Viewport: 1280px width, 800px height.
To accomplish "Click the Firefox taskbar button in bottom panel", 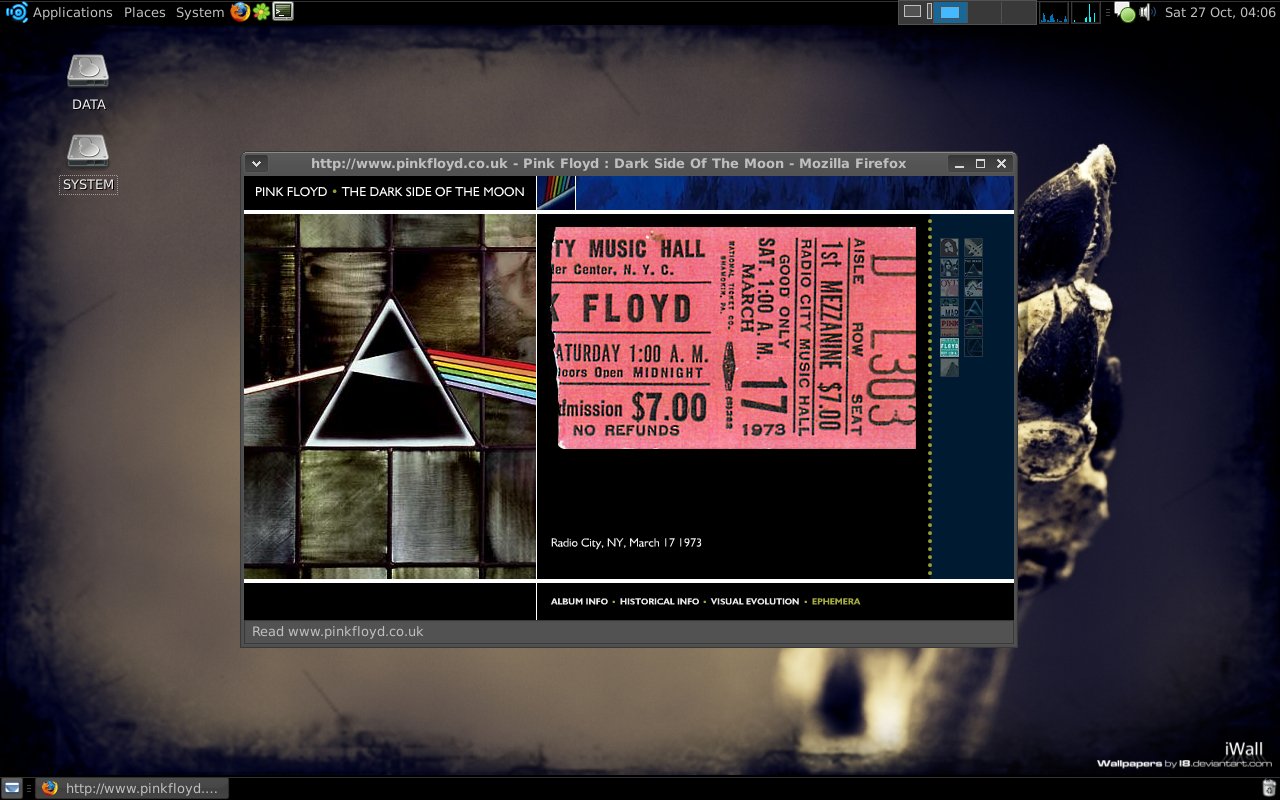I will click(x=131, y=788).
